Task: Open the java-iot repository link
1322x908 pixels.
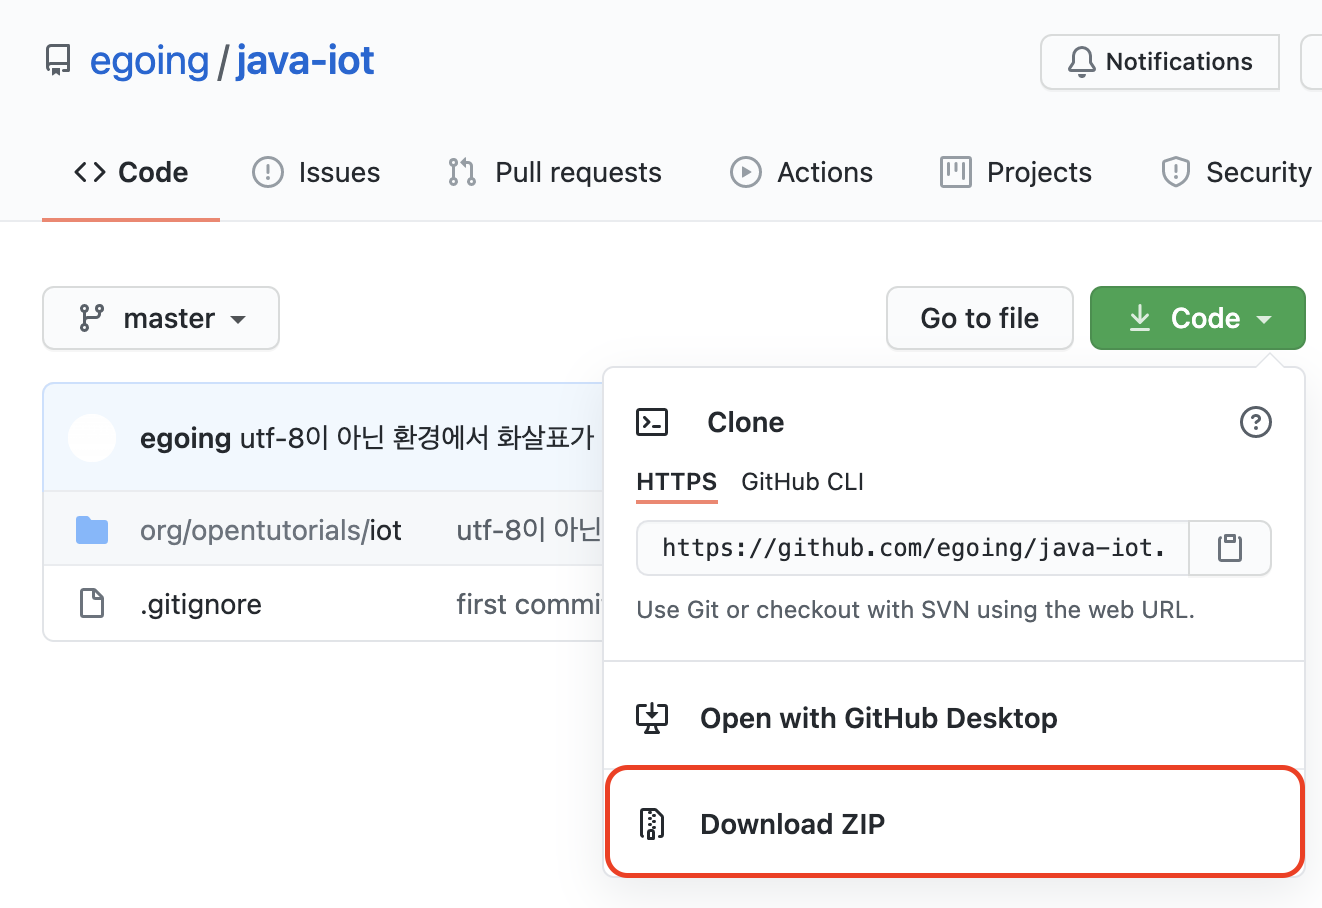Action: tap(305, 61)
